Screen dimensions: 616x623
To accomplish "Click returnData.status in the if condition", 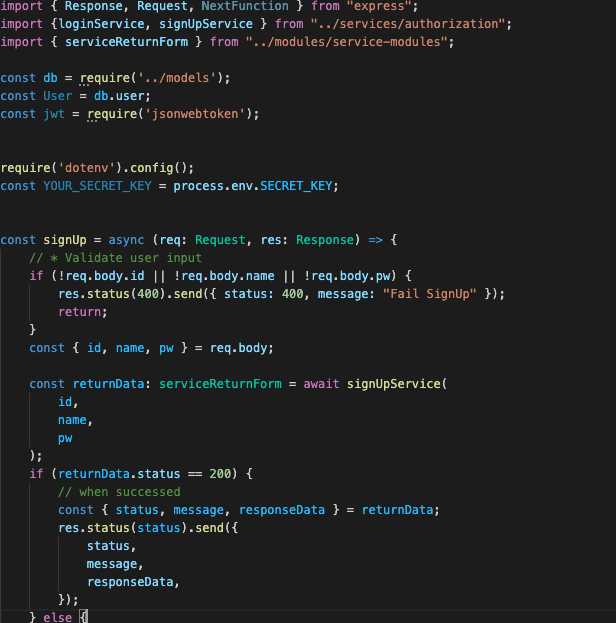I will (x=119, y=474).
